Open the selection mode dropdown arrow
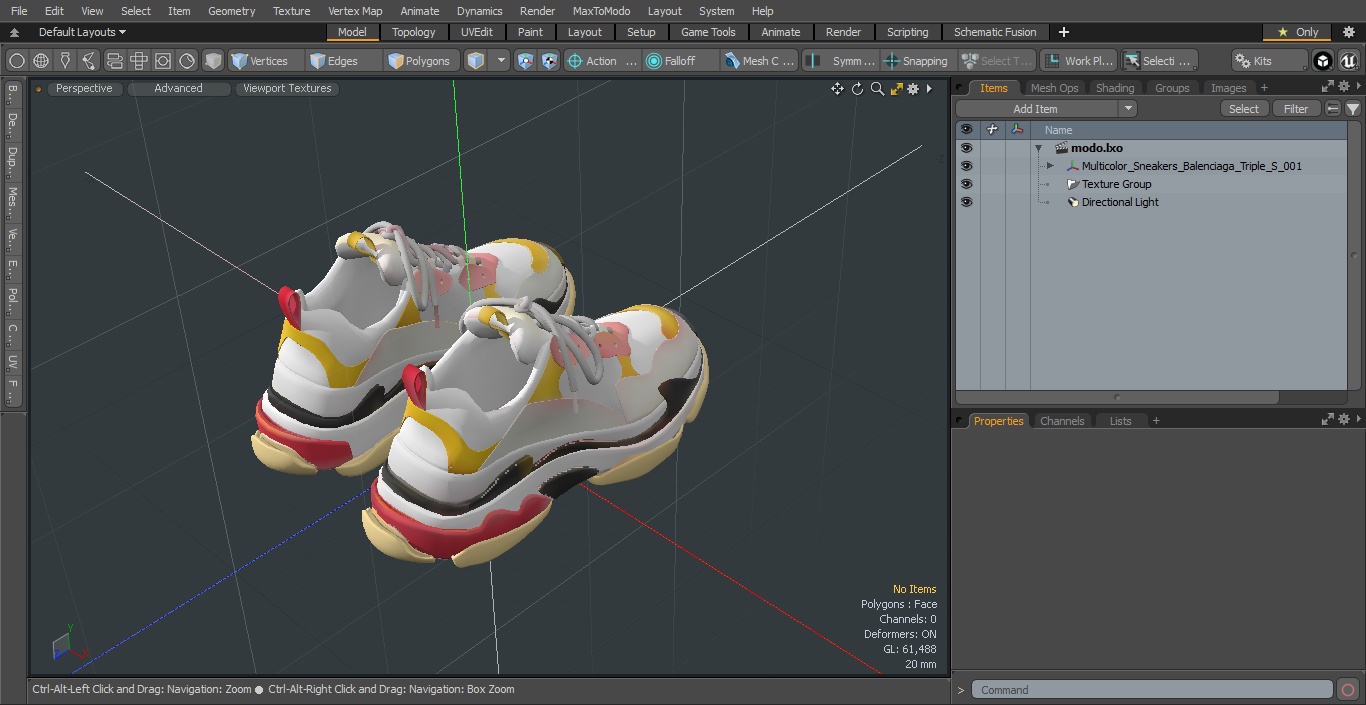 [501, 61]
